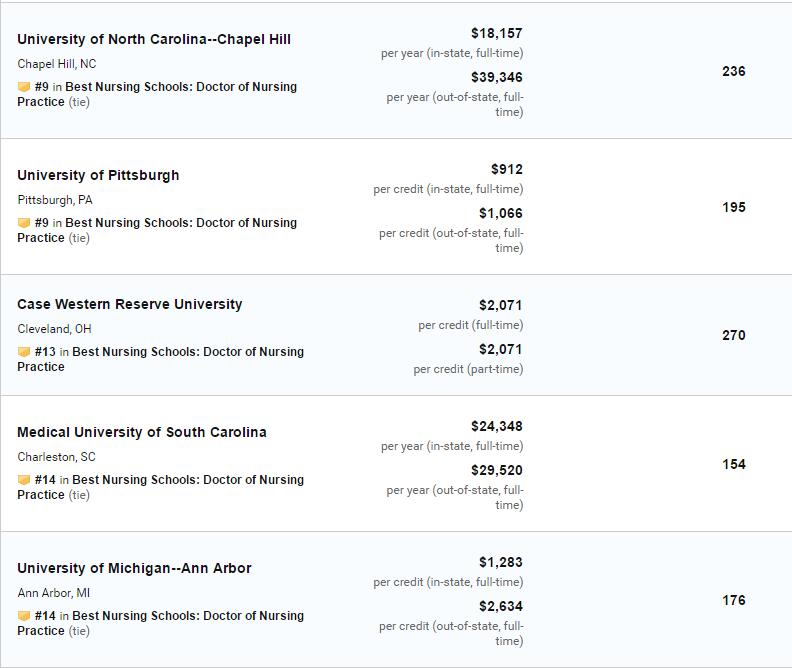This screenshot has height=668, width=792.
Task: Open University of North Carolina--Chapel Hill school page
Action: (154, 39)
